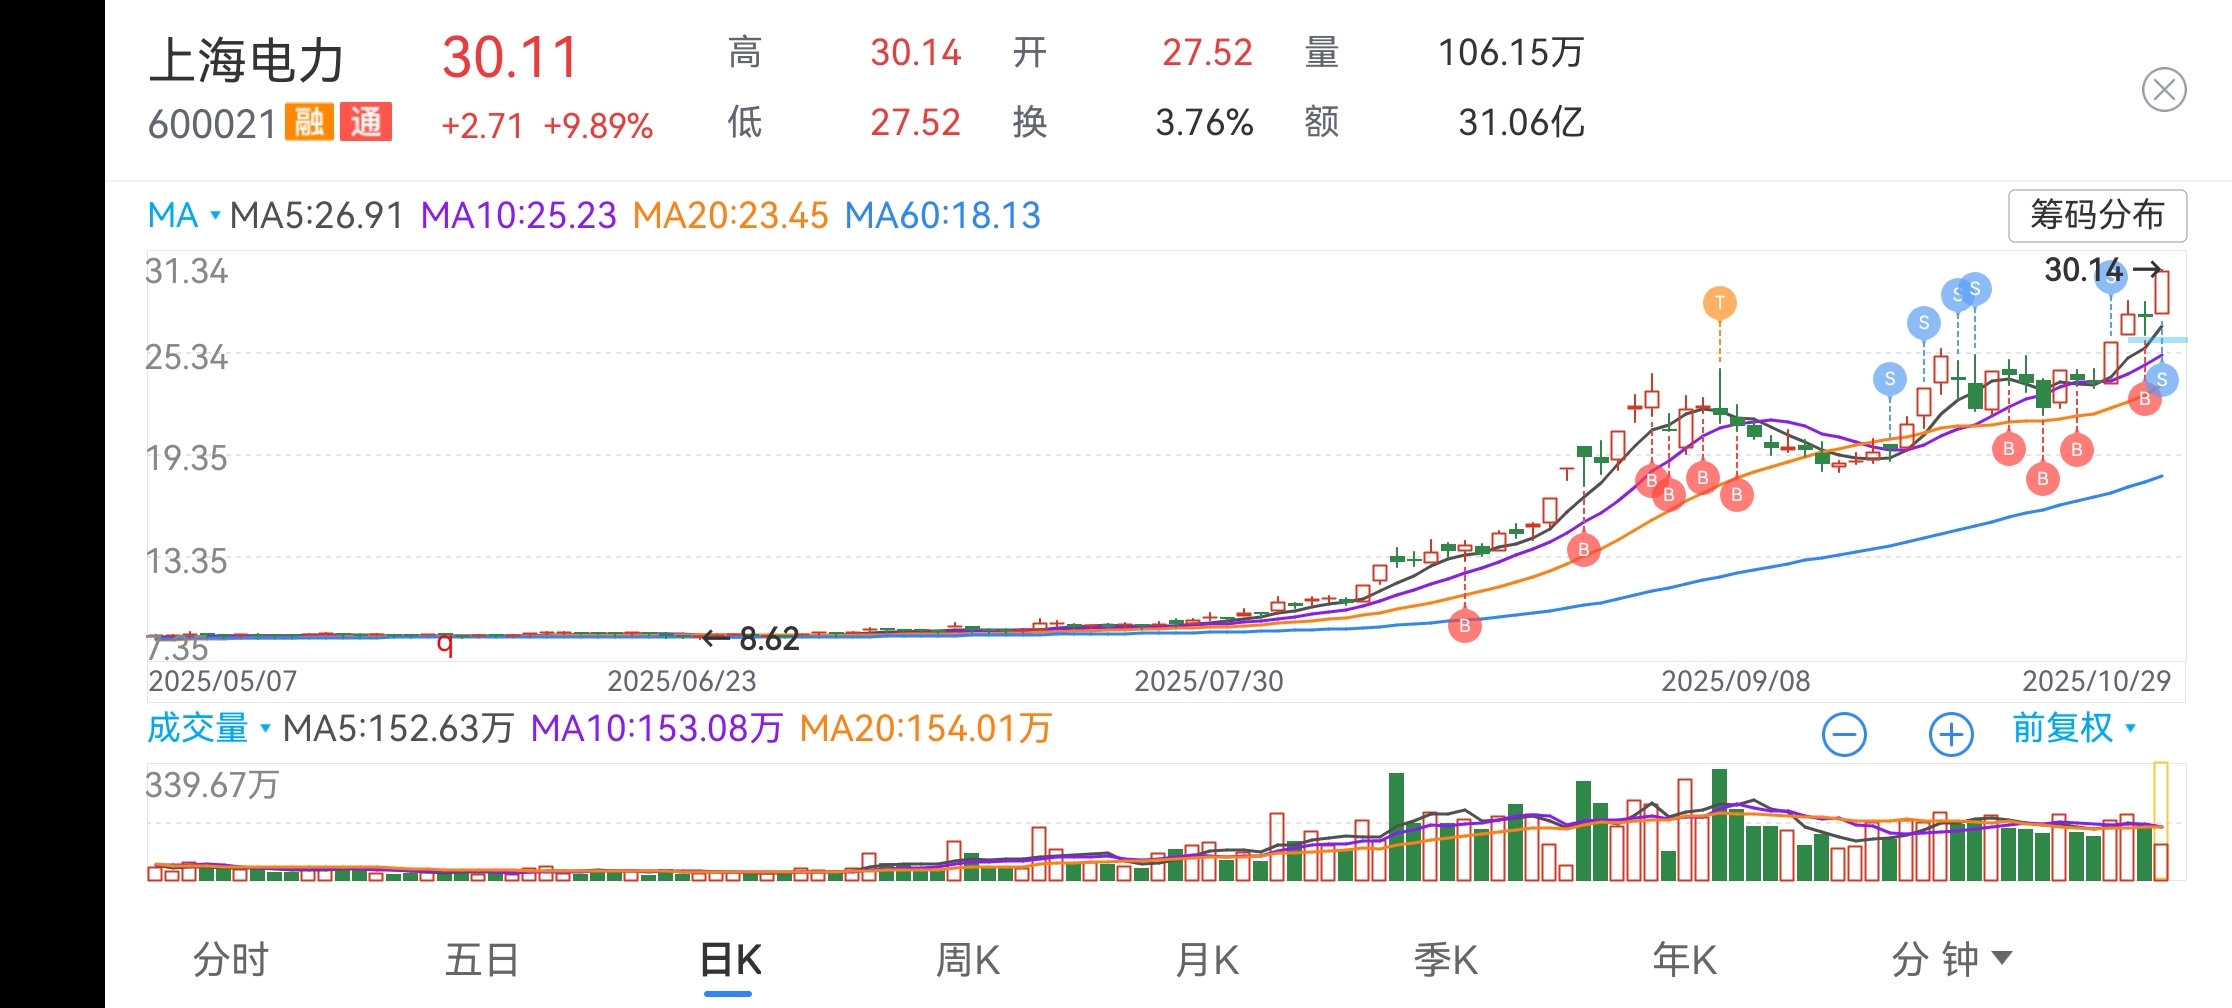Click the MA20:23.45 value label

[x=731, y=215]
